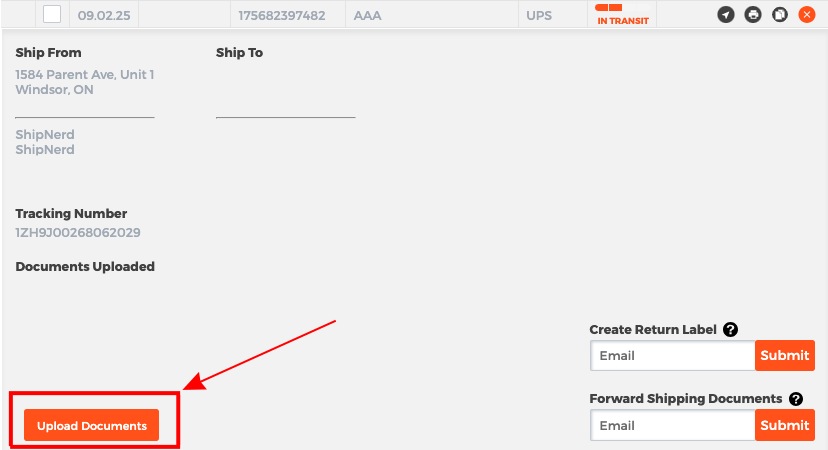Click the AAA reference cell
This screenshot has height=450, width=828.
tap(368, 16)
